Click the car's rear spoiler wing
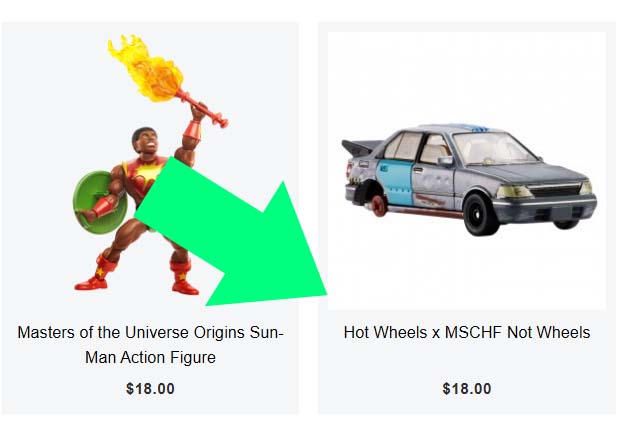The image size is (640, 427). click(360, 147)
